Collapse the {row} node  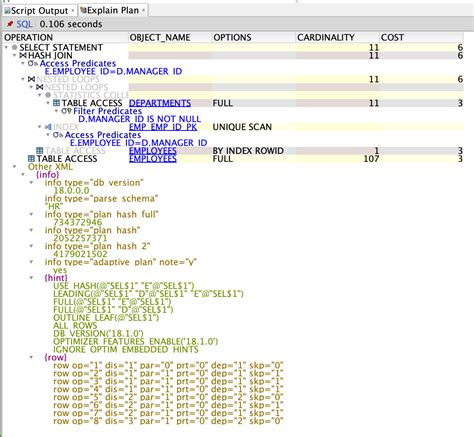coord(32,358)
